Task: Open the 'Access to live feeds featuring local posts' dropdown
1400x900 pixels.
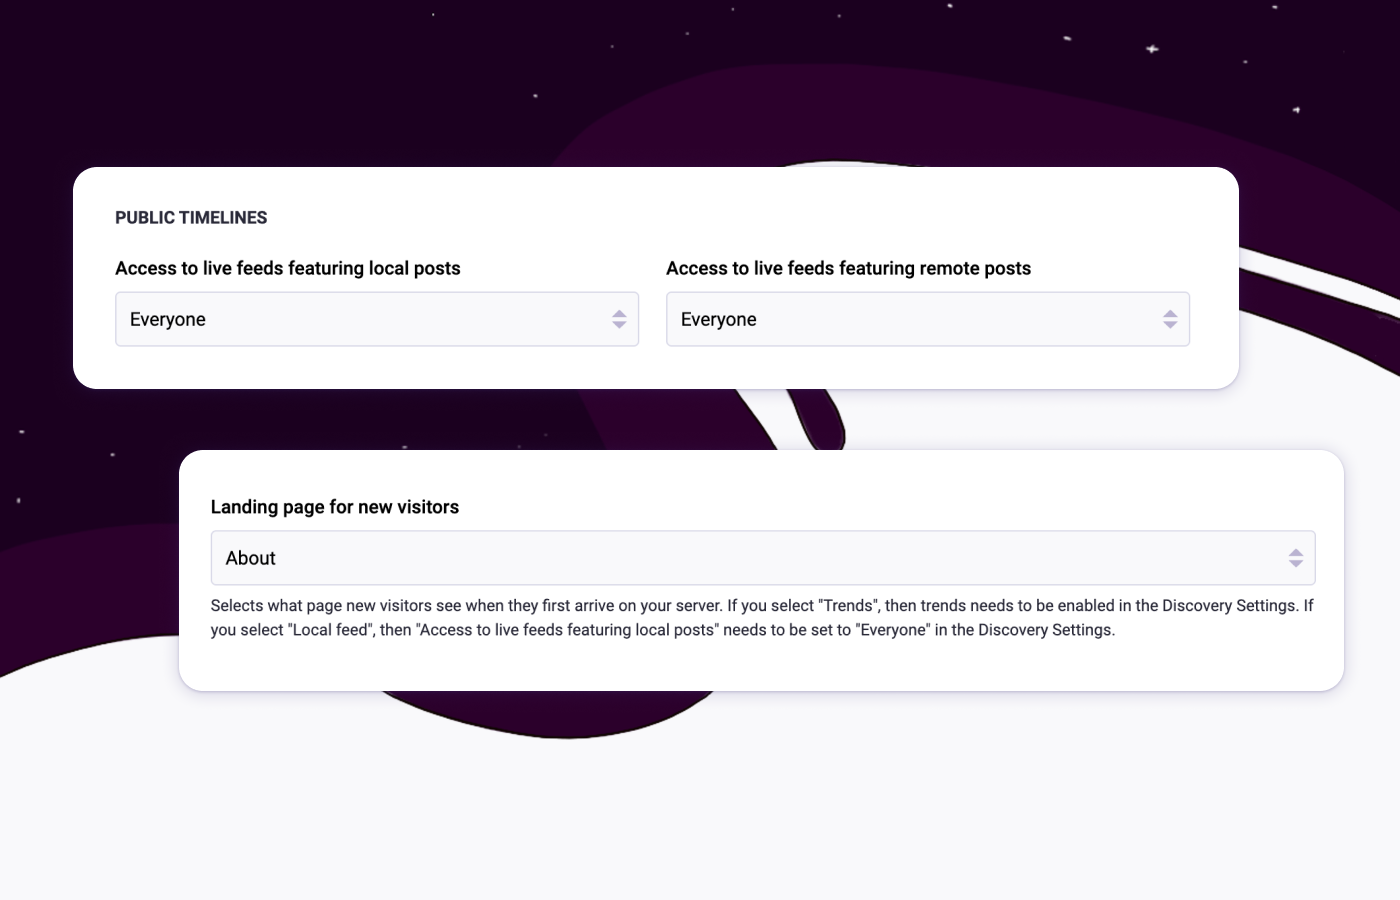Action: tap(377, 318)
